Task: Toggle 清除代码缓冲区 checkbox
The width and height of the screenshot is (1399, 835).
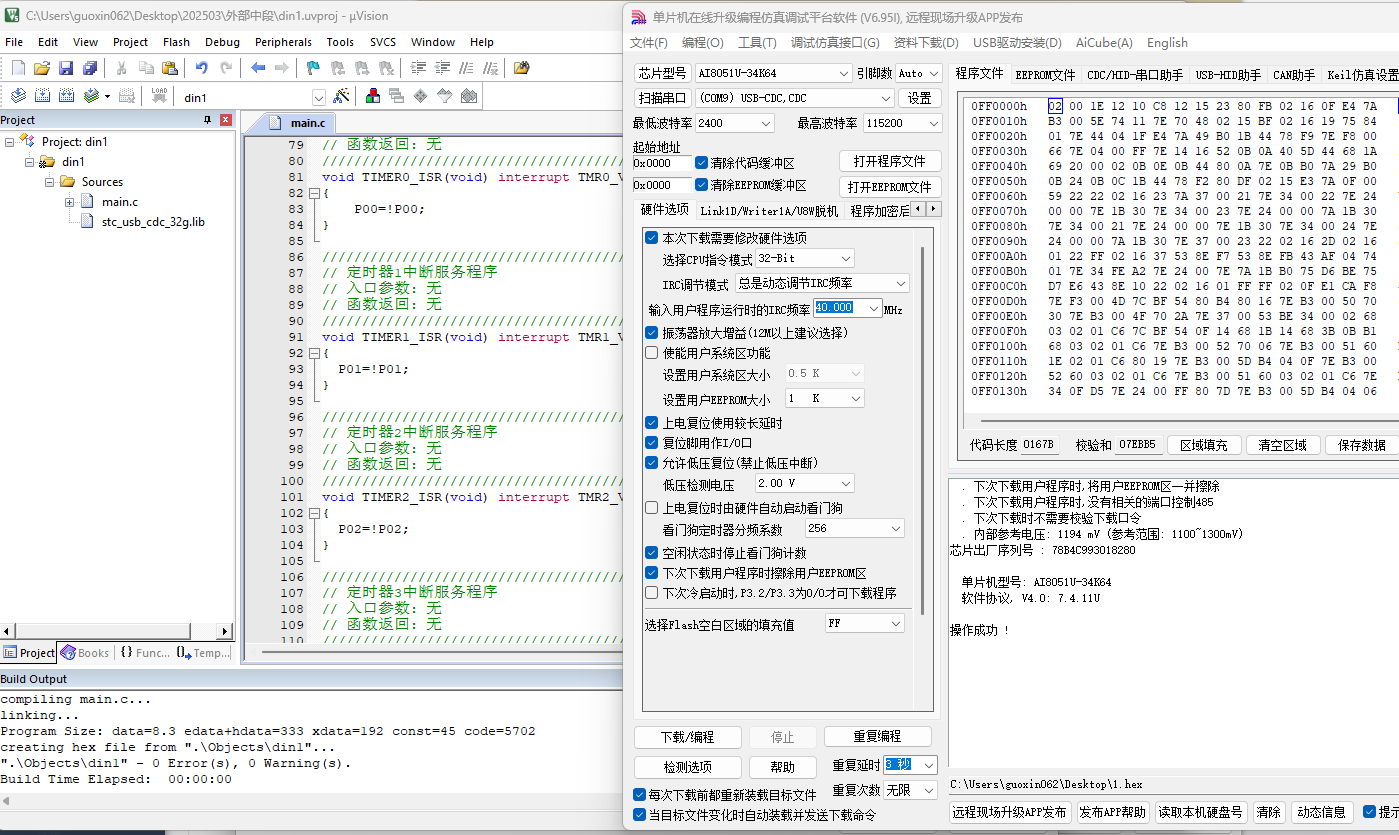Action: (702, 163)
